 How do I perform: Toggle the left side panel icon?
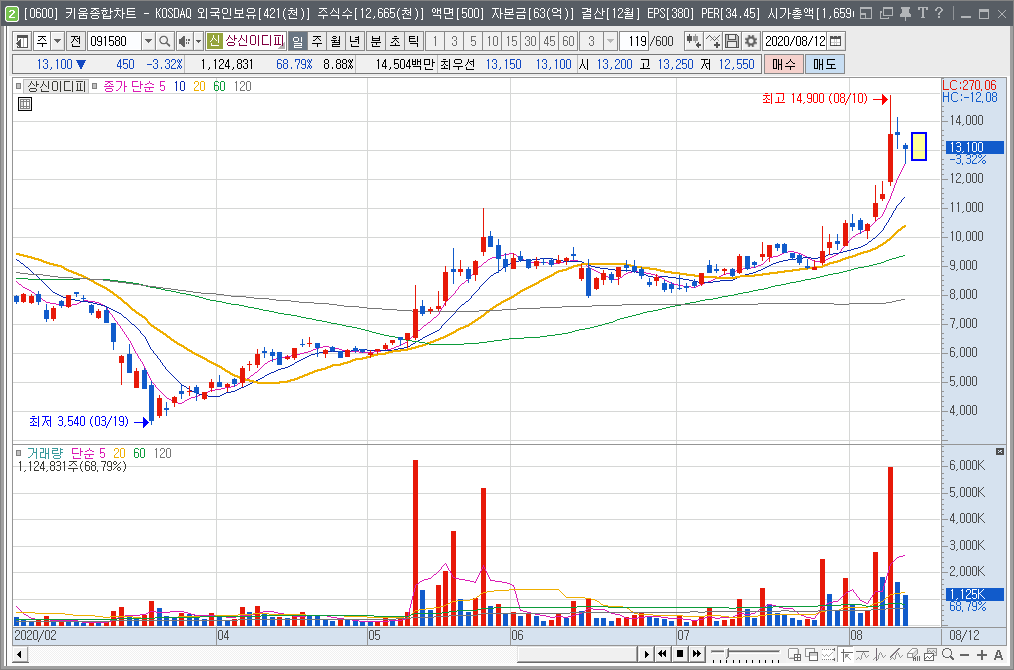pyautogui.click(x=23, y=41)
